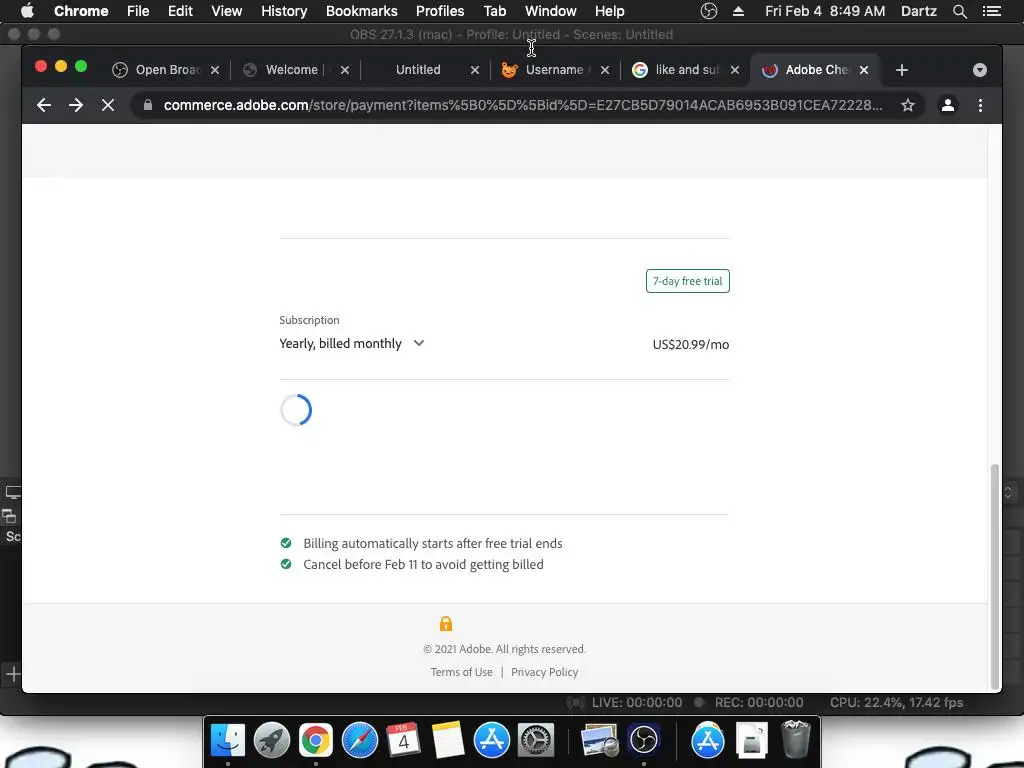This screenshot has width=1024, height=768.
Task: Open Launchpad rocket icon in the Dock
Action: 272,740
